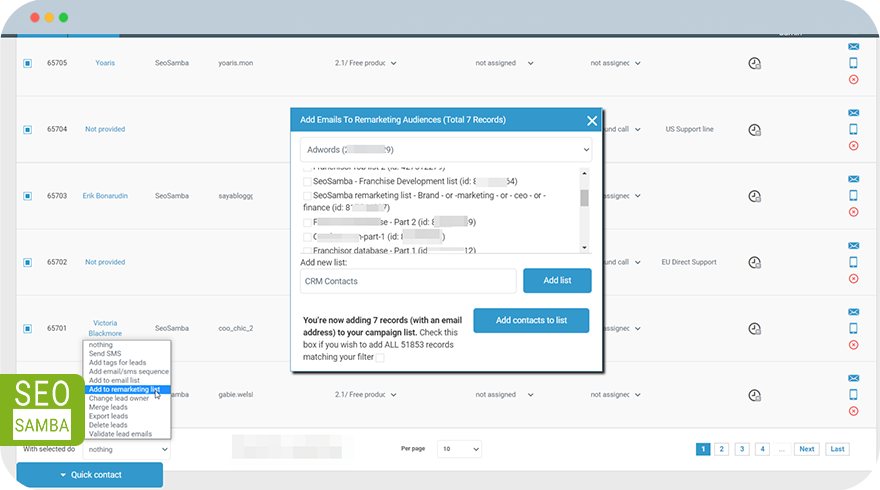The image size is (880, 490).
Task: Open the clock activity icon in row 65705
Action: click(x=754, y=63)
